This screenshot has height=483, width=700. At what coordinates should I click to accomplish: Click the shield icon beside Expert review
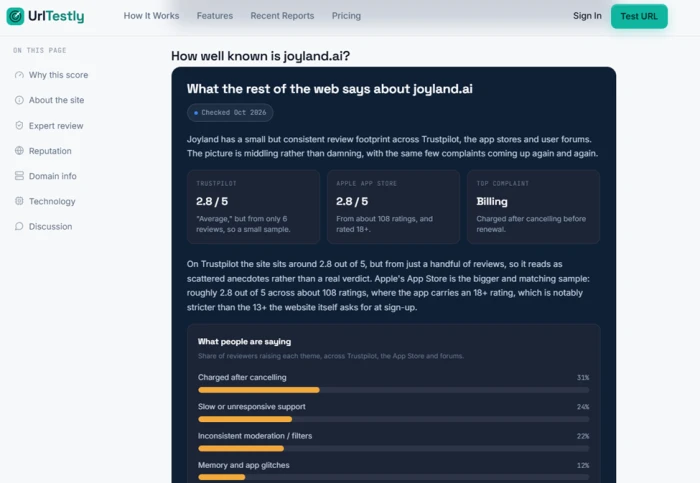point(19,125)
